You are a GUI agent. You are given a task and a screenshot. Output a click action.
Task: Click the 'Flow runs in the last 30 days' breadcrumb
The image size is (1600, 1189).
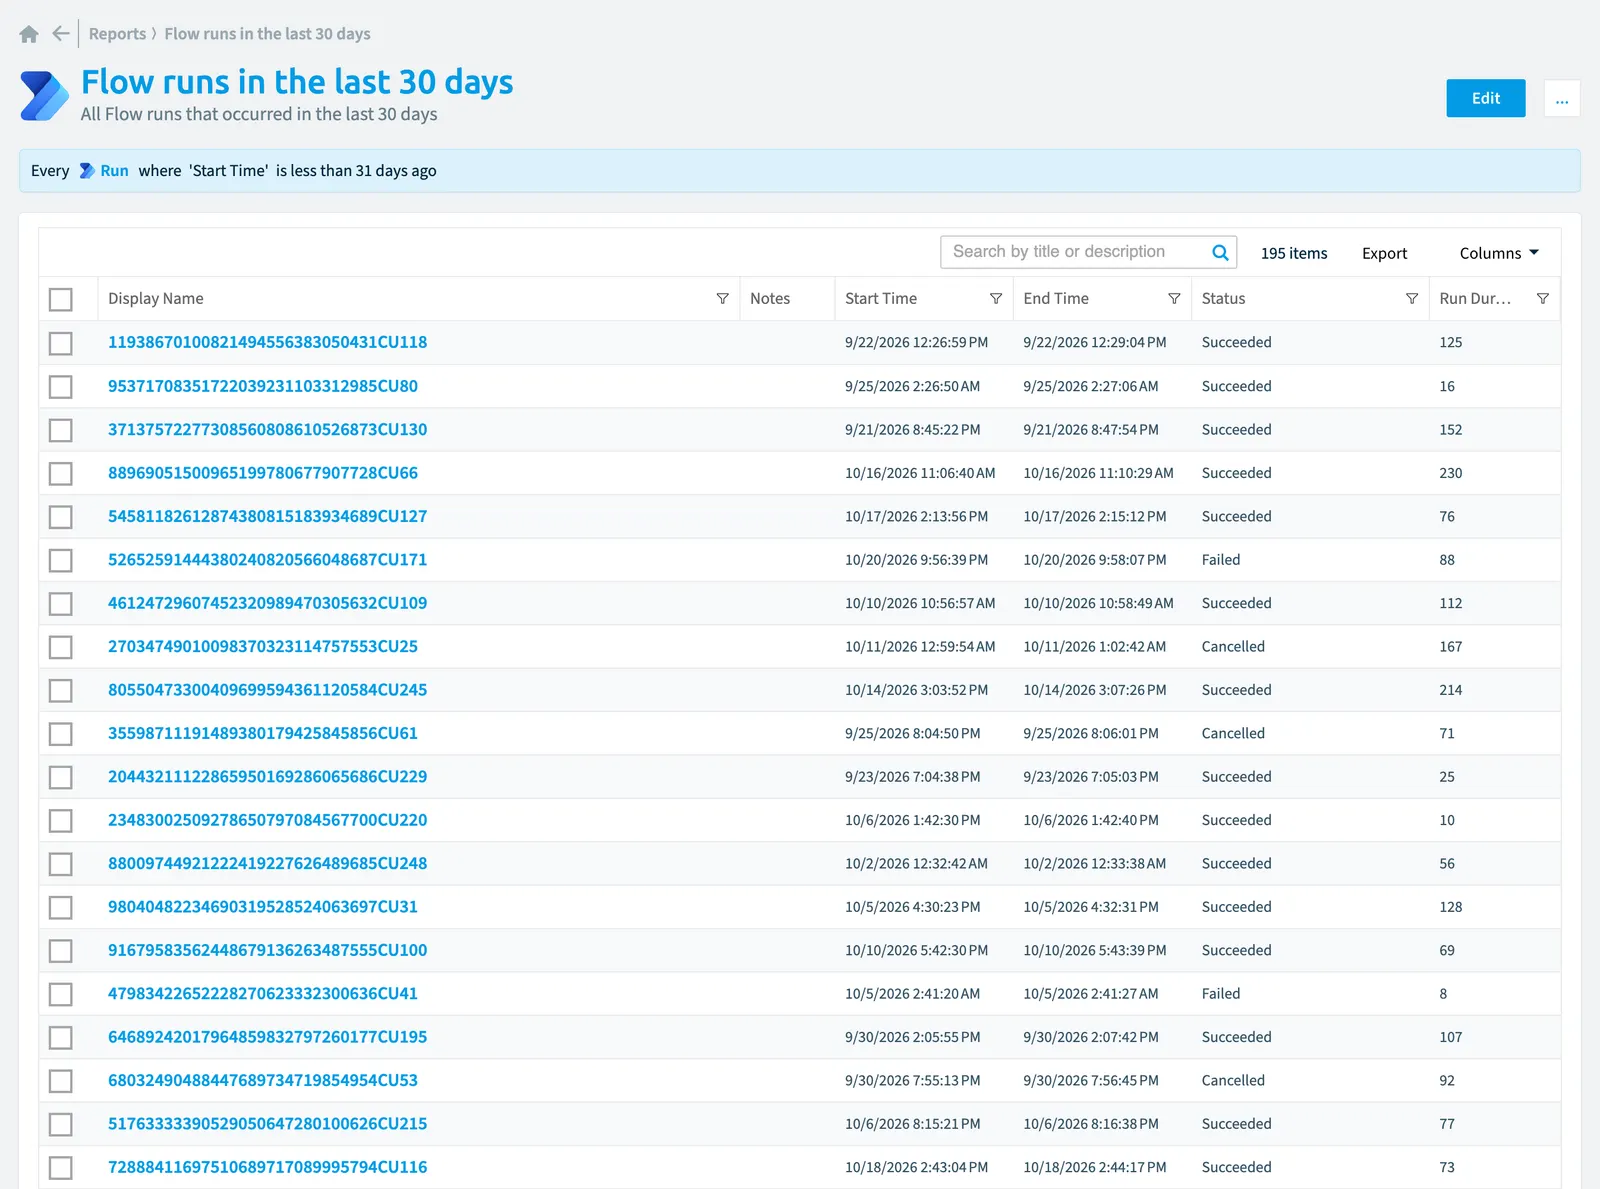point(267,34)
